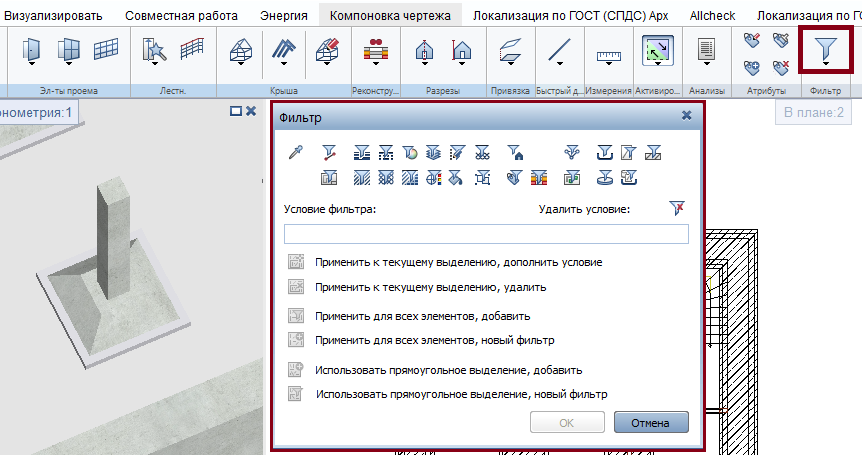
Task: Open the Совместная работа tab
Action: point(181,15)
